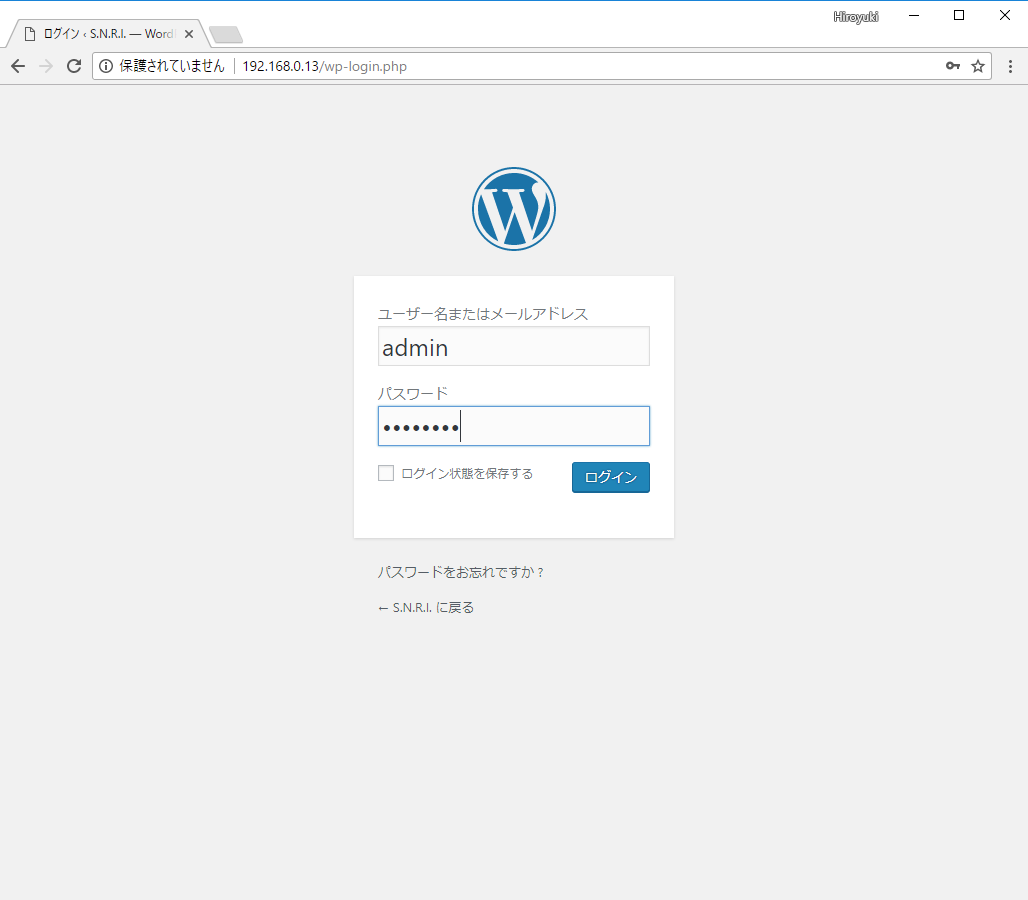Close the ログイン S.N.R.I. tab

click(189, 34)
